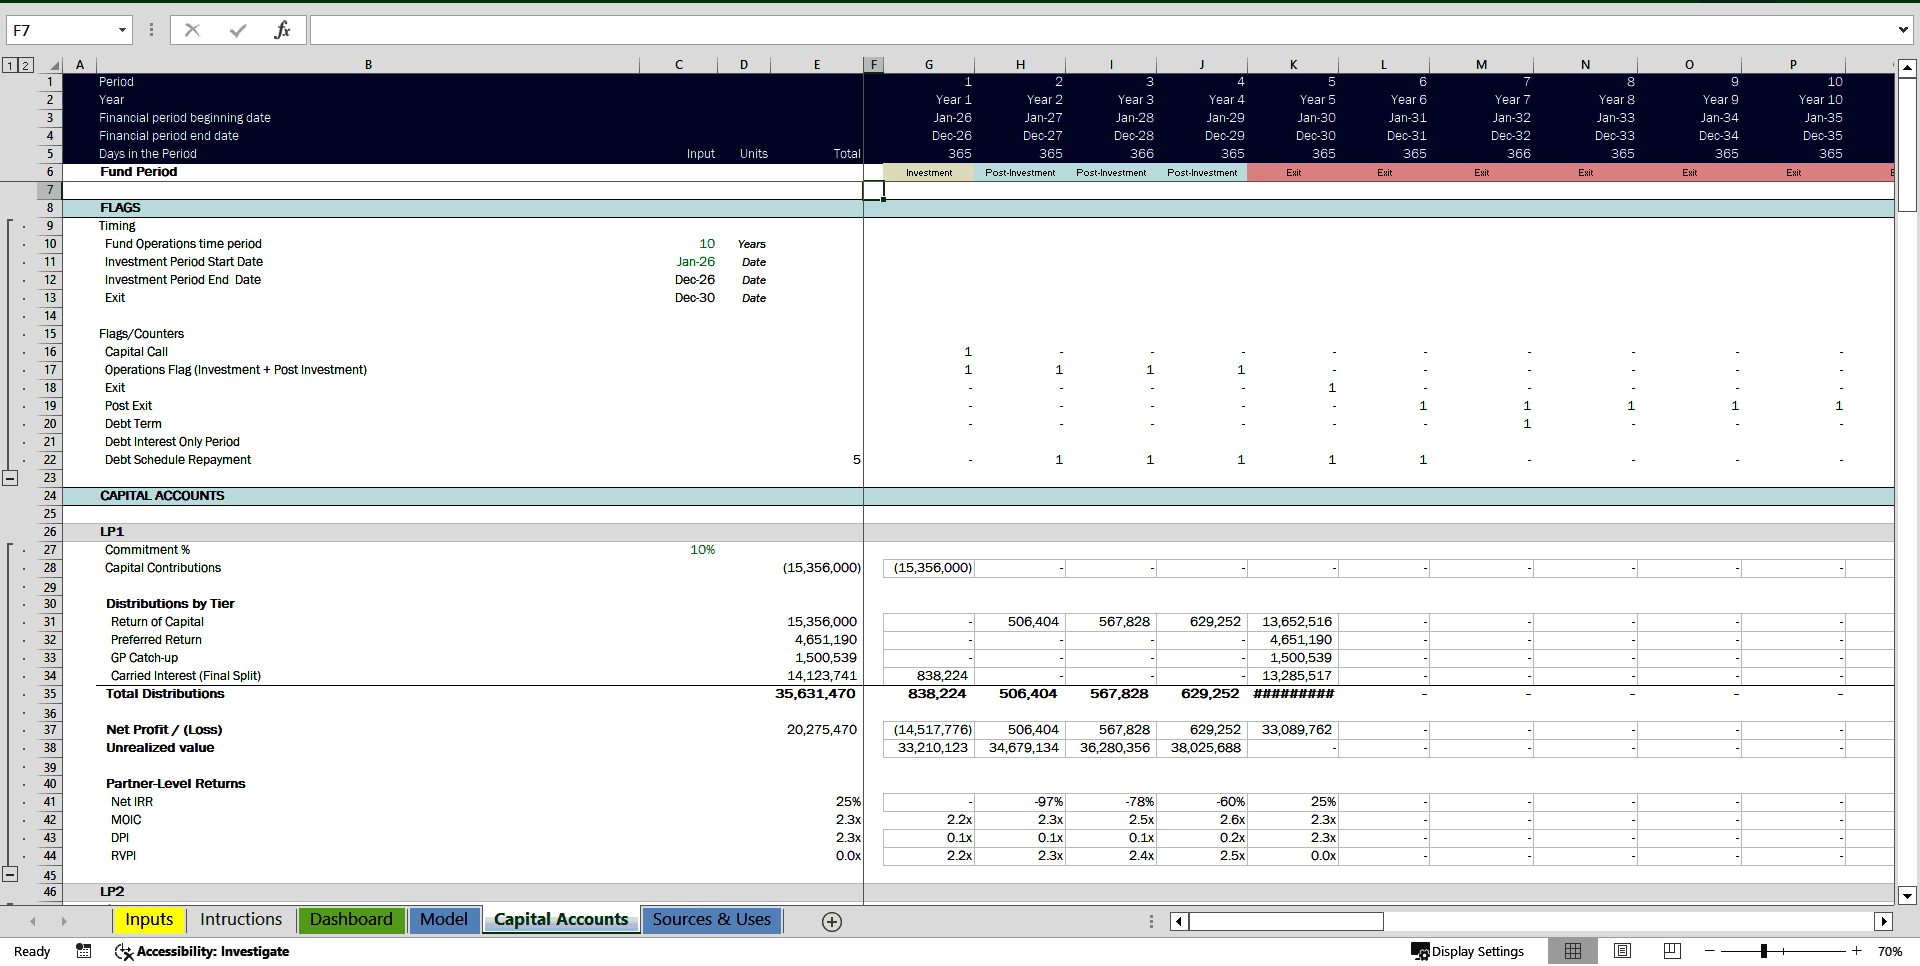Collapse the Flags group at row 23

click(x=10, y=478)
